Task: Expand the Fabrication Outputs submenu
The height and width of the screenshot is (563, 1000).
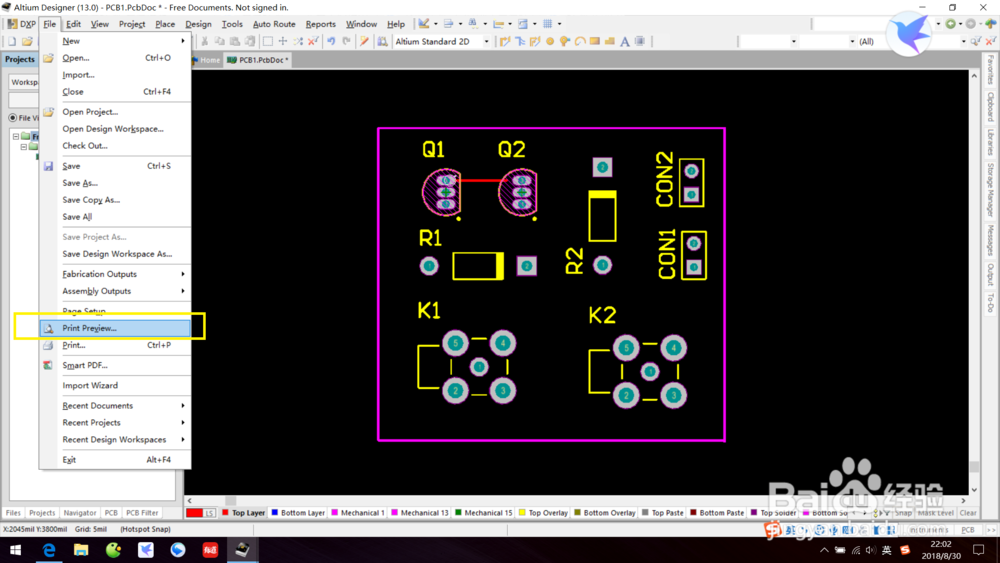Action: point(115,274)
